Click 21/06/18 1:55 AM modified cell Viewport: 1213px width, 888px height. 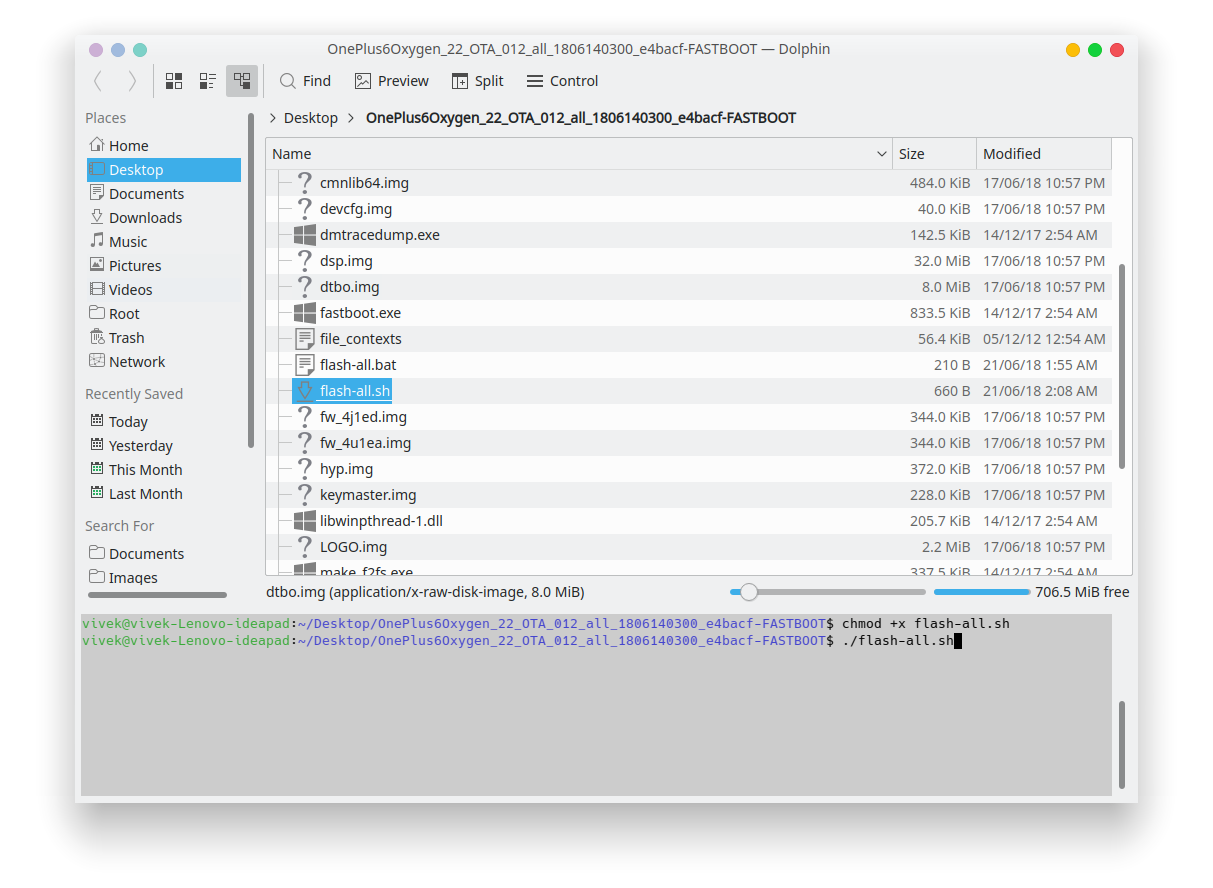1040,365
